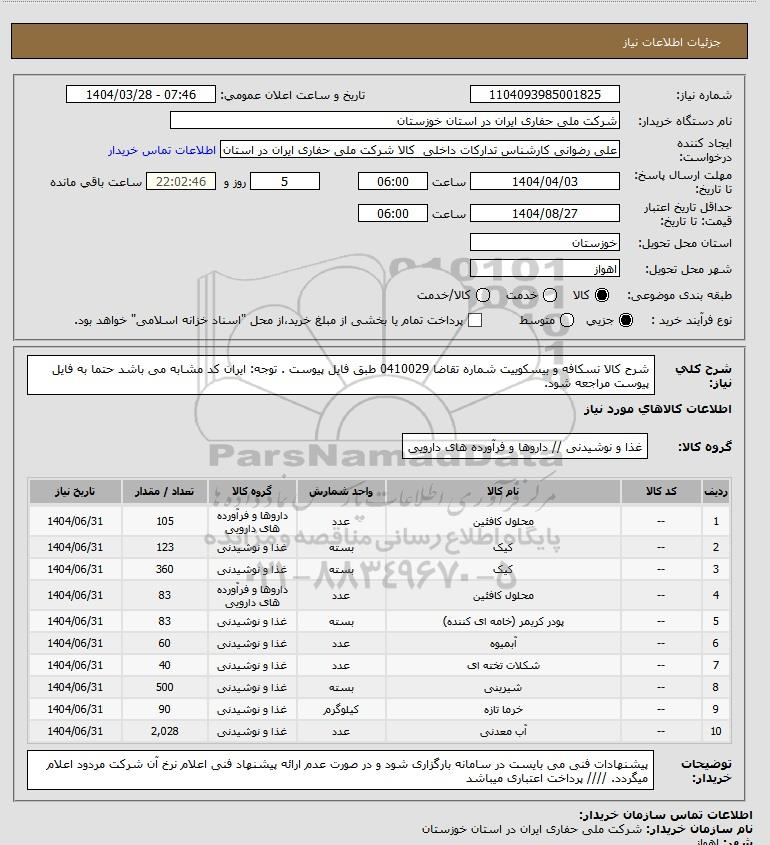
Task: Click the request creator field علی رضوانی
Action: [420, 150]
